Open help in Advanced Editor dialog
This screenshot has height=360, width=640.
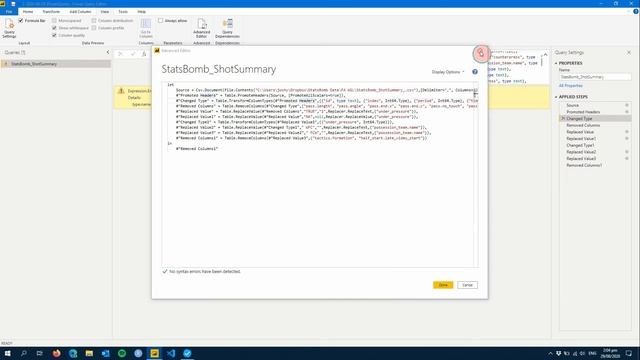click(475, 72)
